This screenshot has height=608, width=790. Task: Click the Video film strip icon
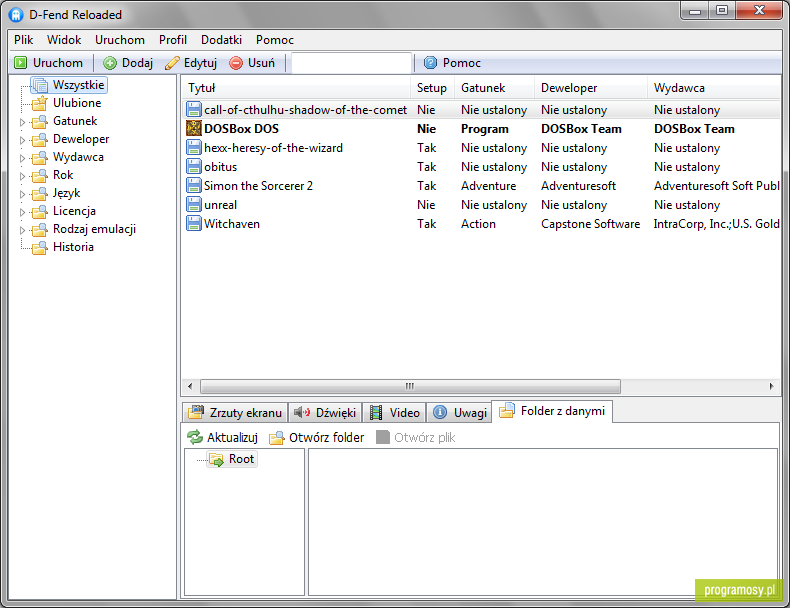[x=376, y=413]
